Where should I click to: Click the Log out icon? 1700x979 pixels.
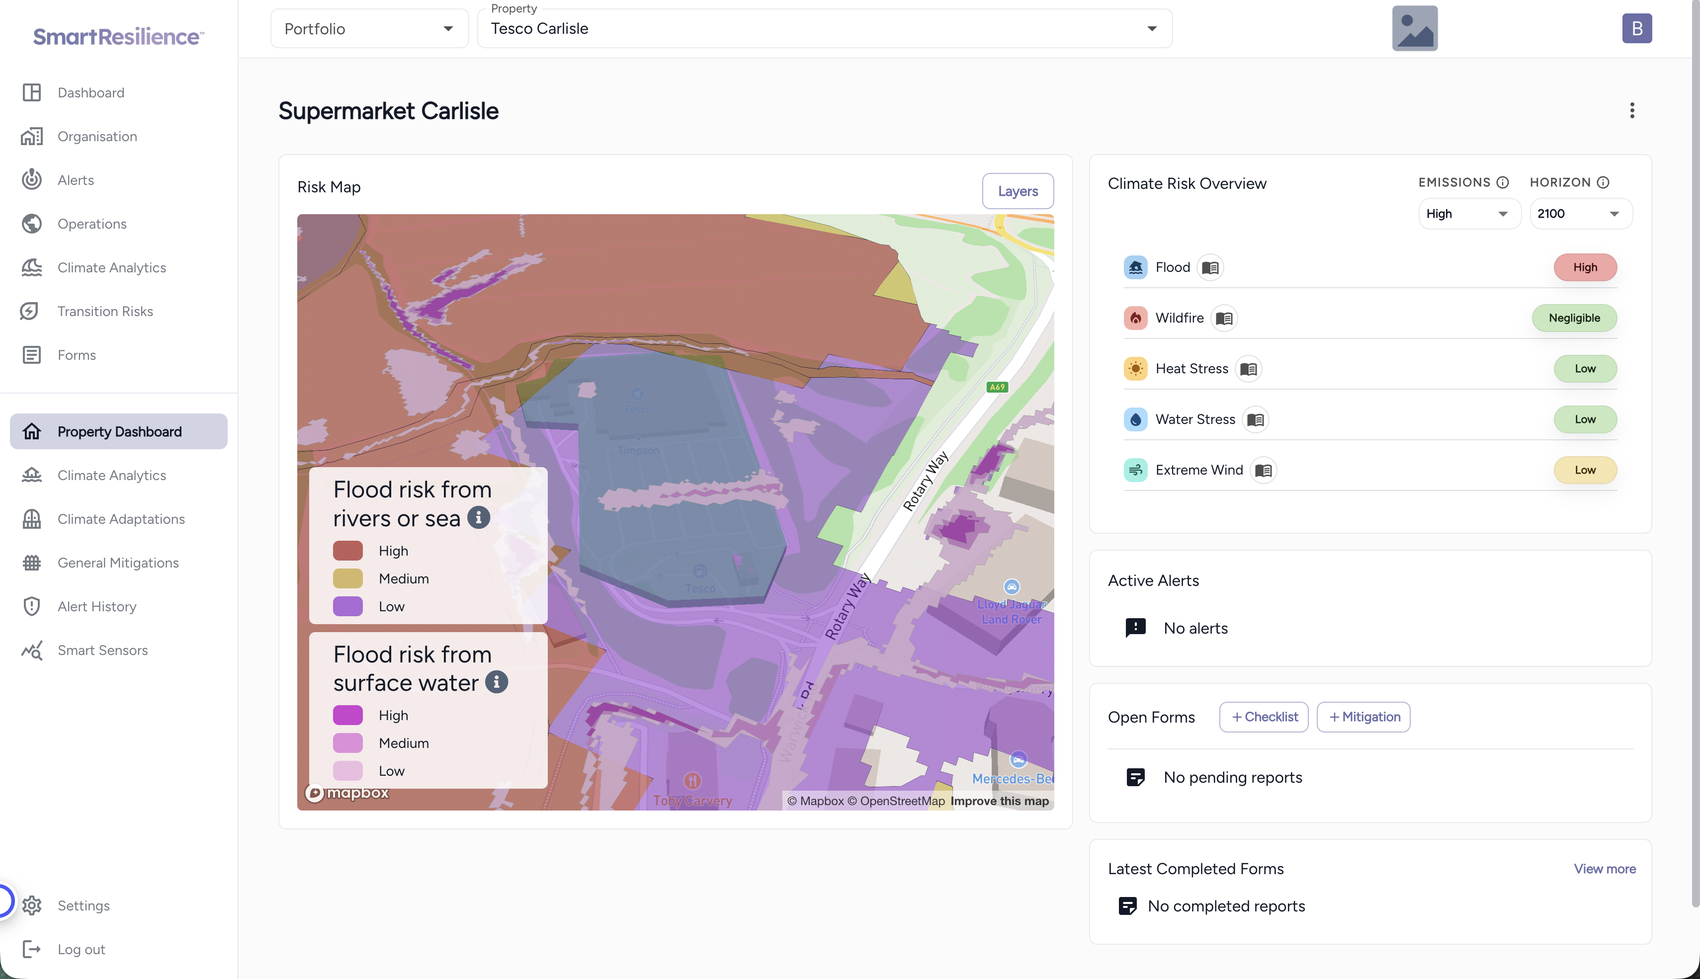click(32, 949)
